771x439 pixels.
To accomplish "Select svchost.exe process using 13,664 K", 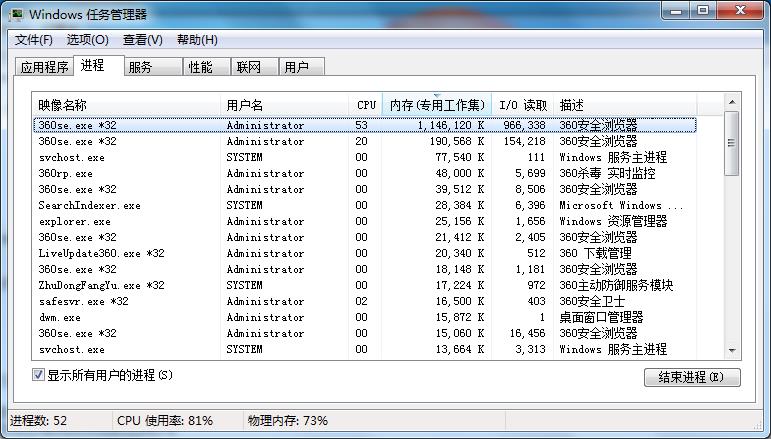I will click(365, 350).
